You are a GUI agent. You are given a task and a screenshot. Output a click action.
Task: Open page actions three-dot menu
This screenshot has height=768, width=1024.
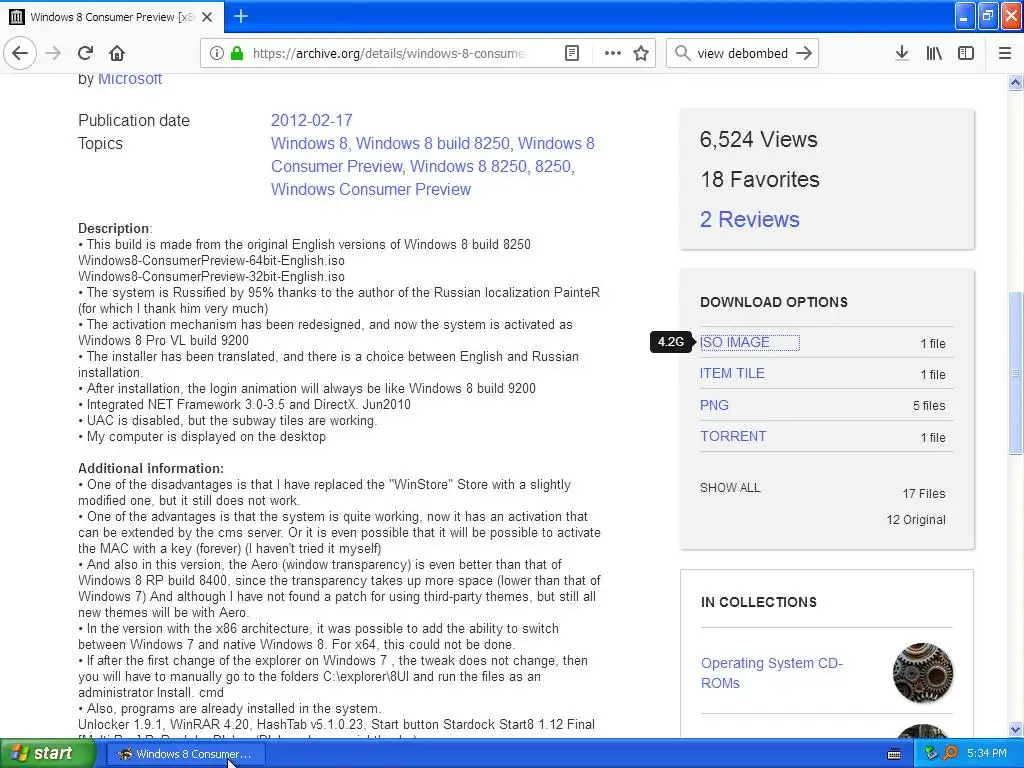click(613, 53)
